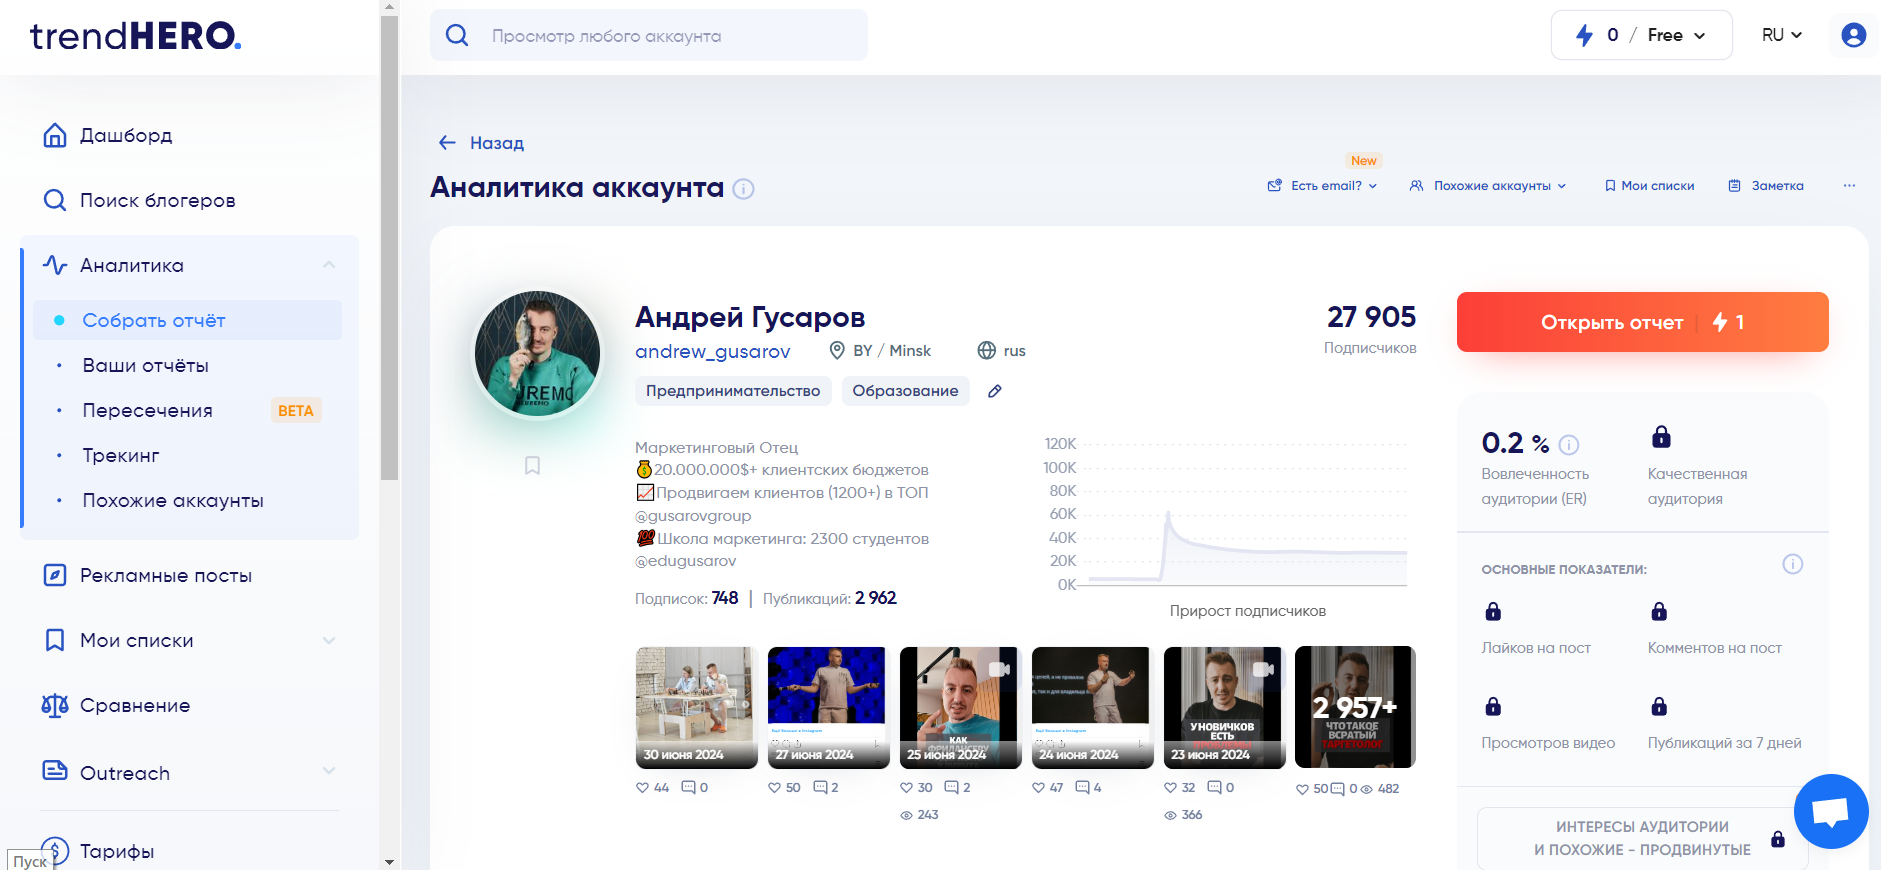The width and height of the screenshot is (1881, 870).
Task: Click the trendHERO logo
Action: coord(135,36)
